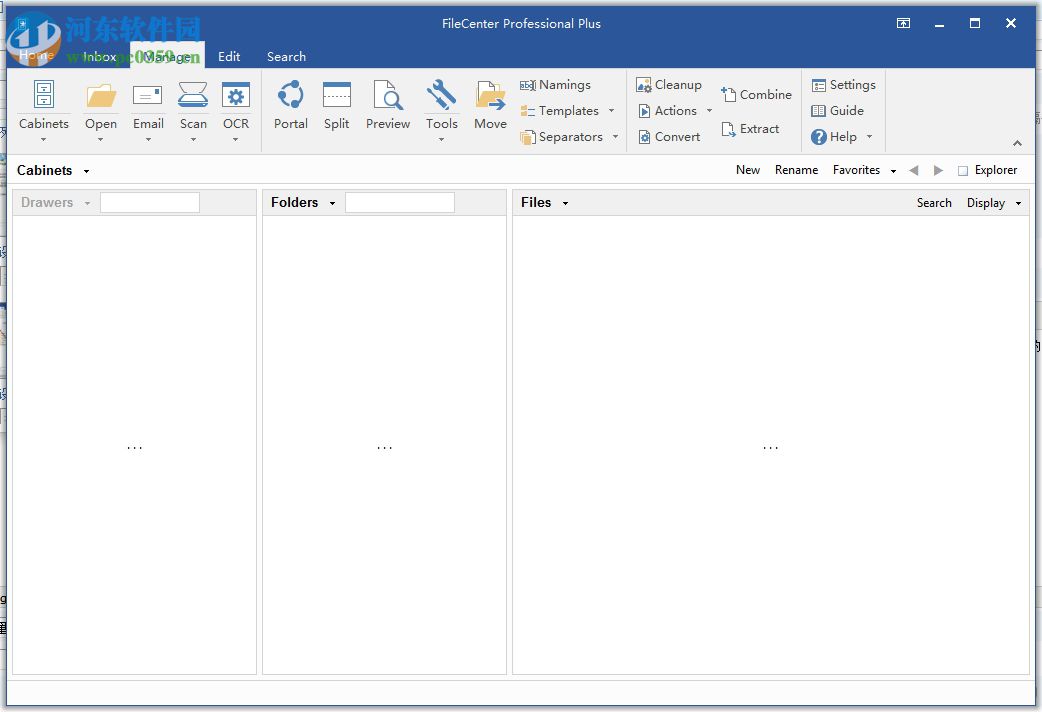Image resolution: width=1042 pixels, height=712 pixels.
Task: Select the Split document tool
Action: (337, 97)
